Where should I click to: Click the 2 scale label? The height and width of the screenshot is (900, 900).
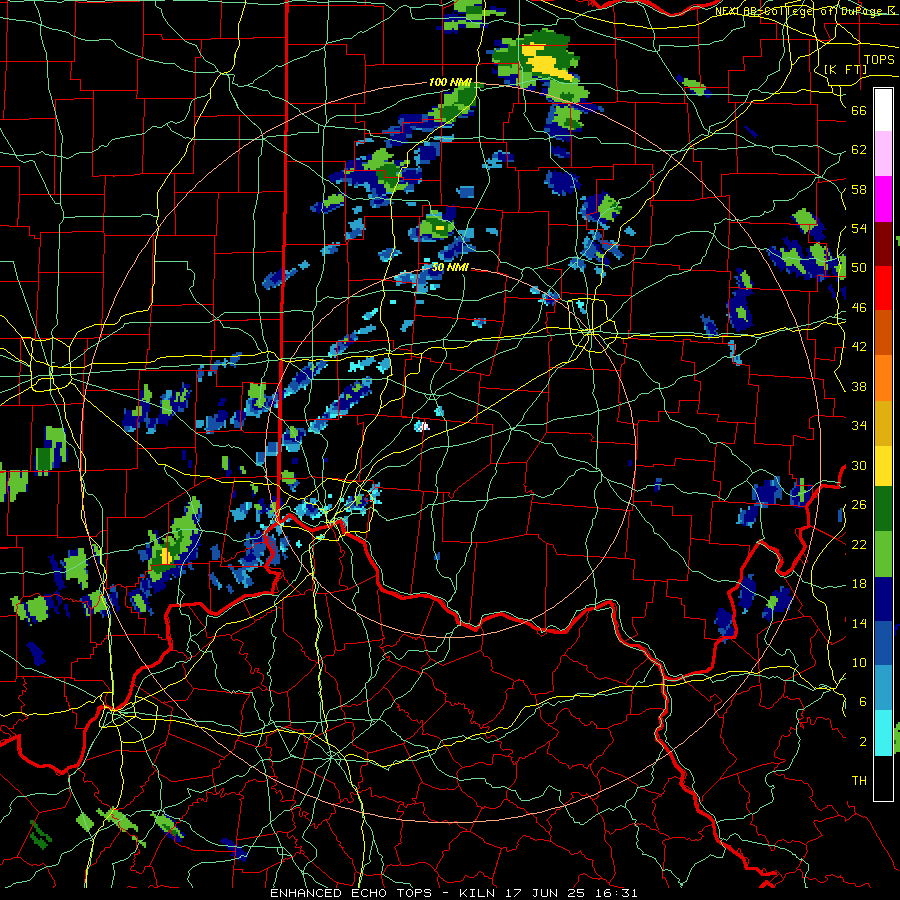(x=863, y=741)
